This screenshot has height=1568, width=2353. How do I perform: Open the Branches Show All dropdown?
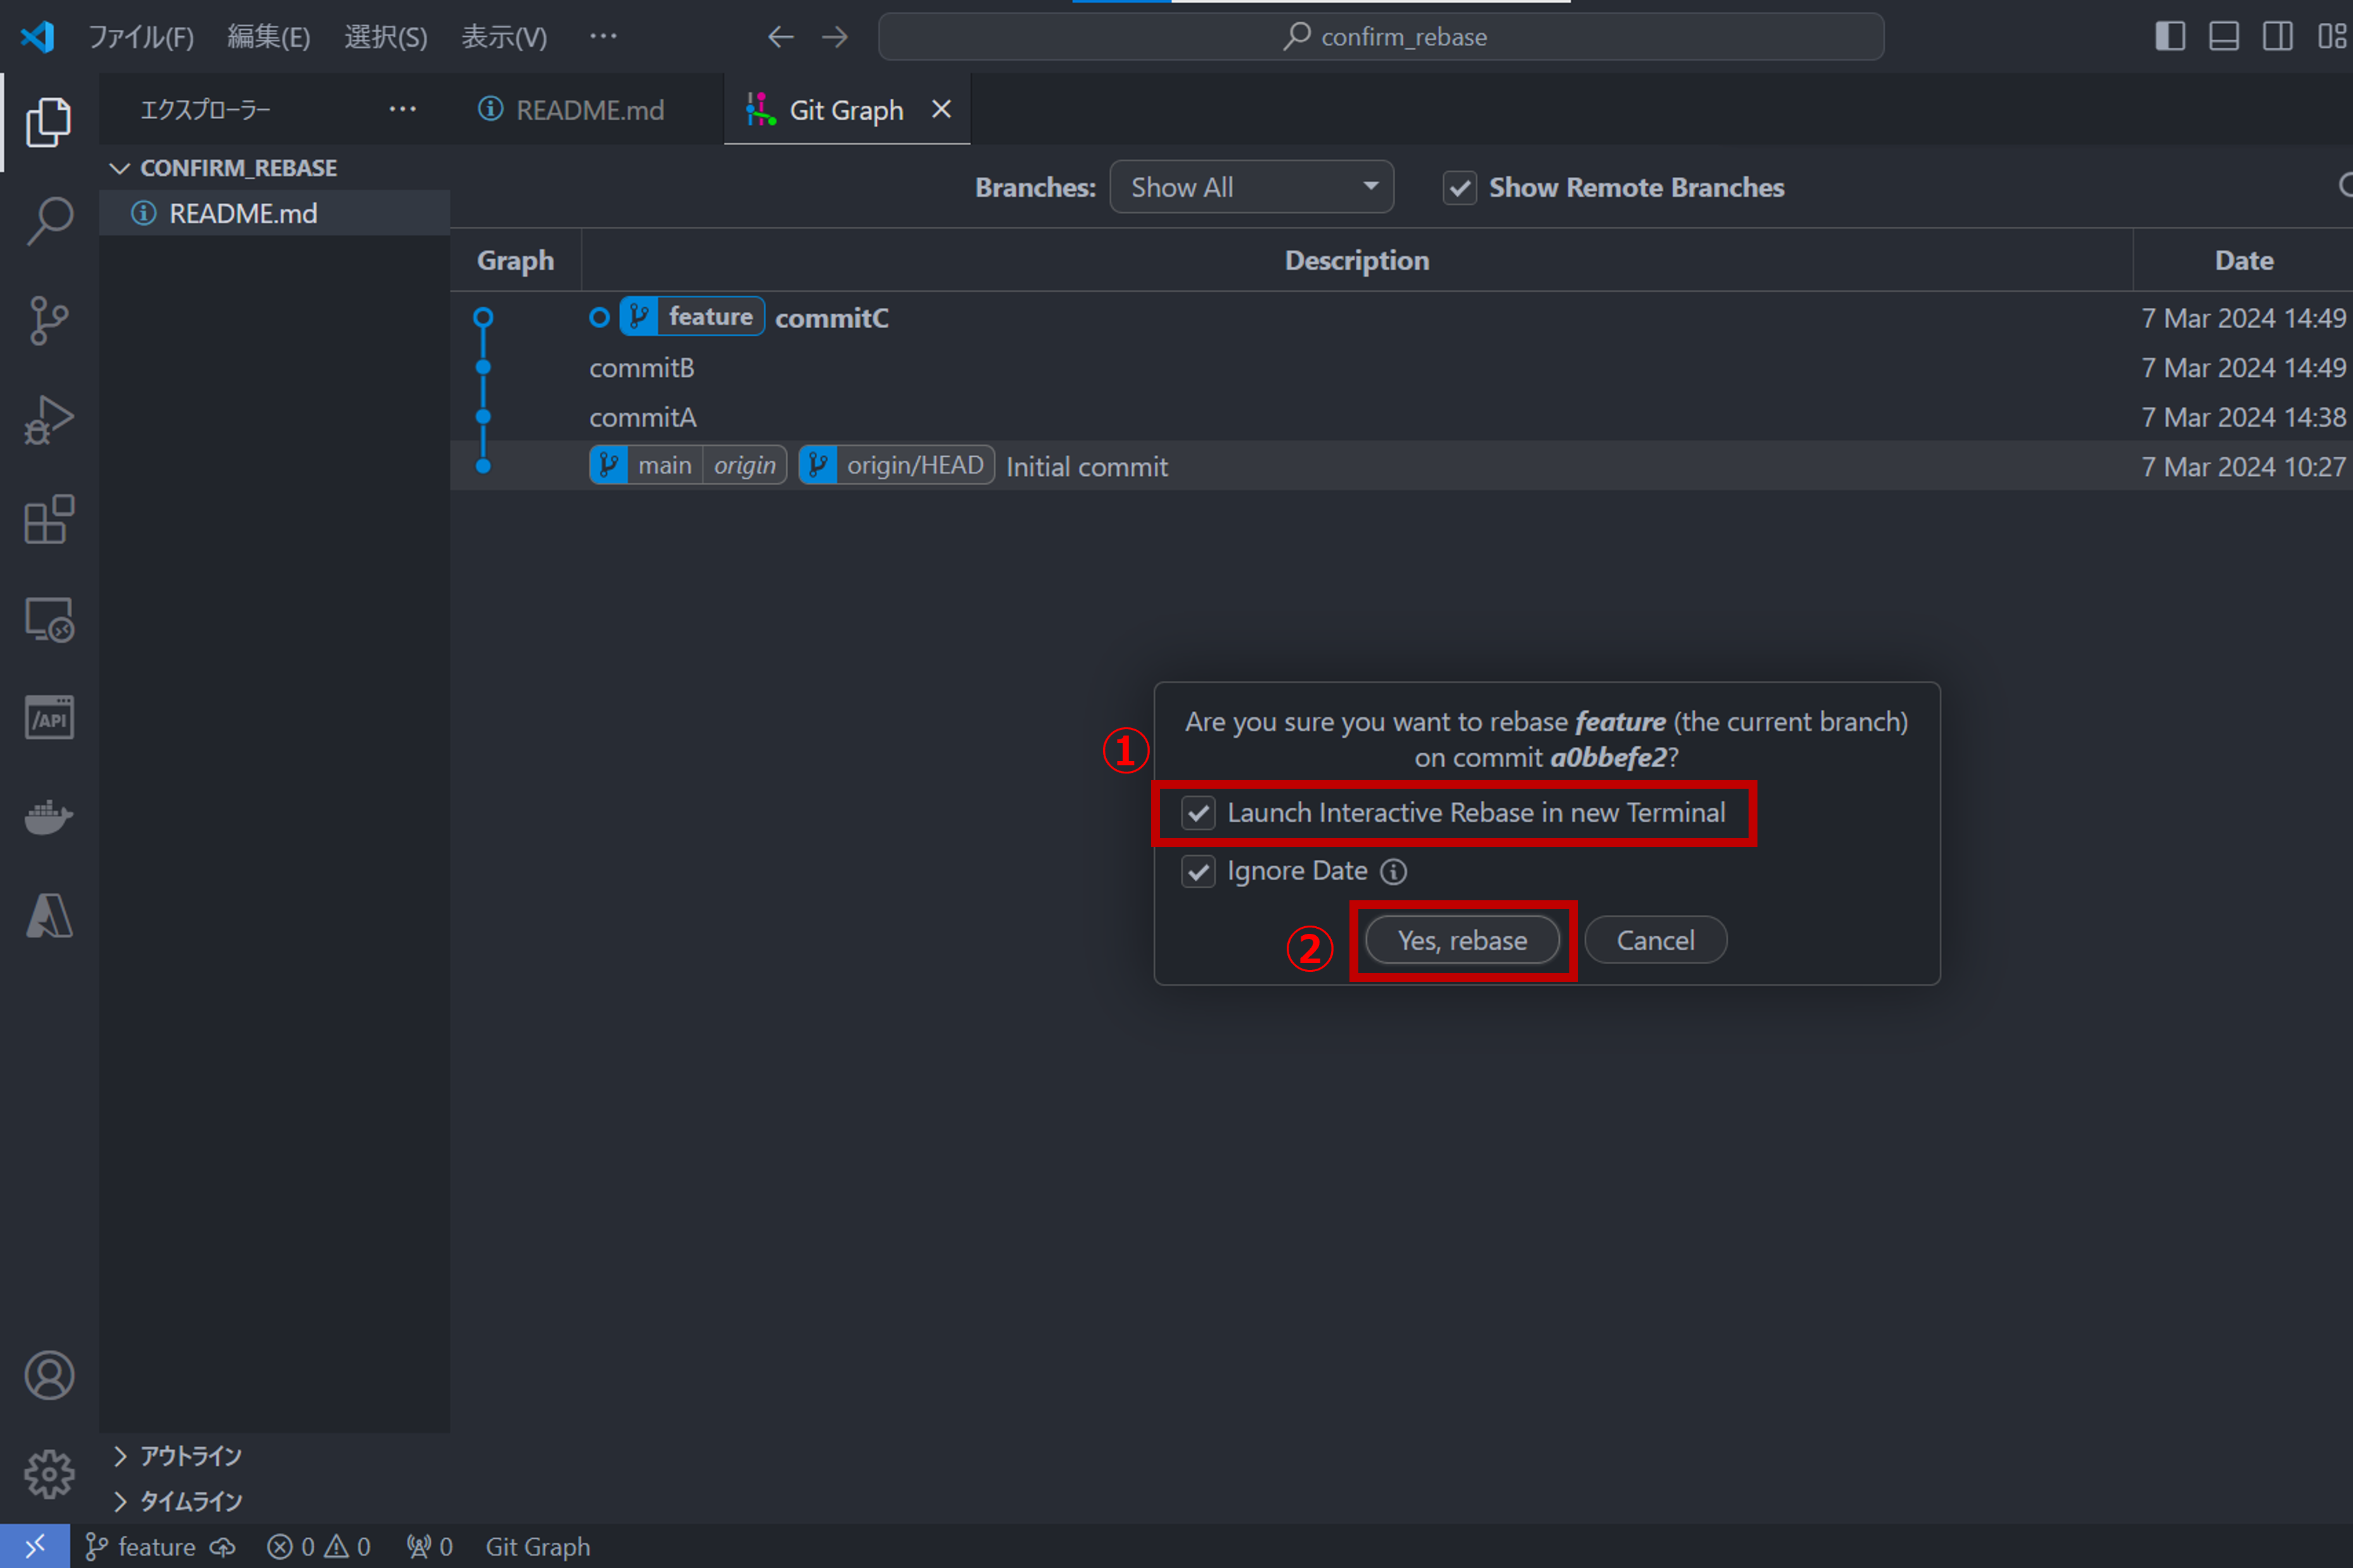(x=1251, y=186)
